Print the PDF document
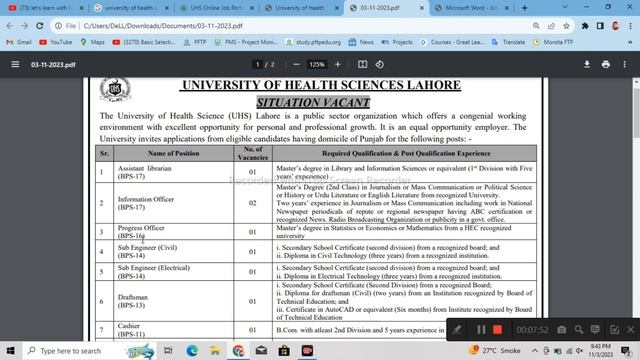The image size is (640, 360). click(x=606, y=64)
